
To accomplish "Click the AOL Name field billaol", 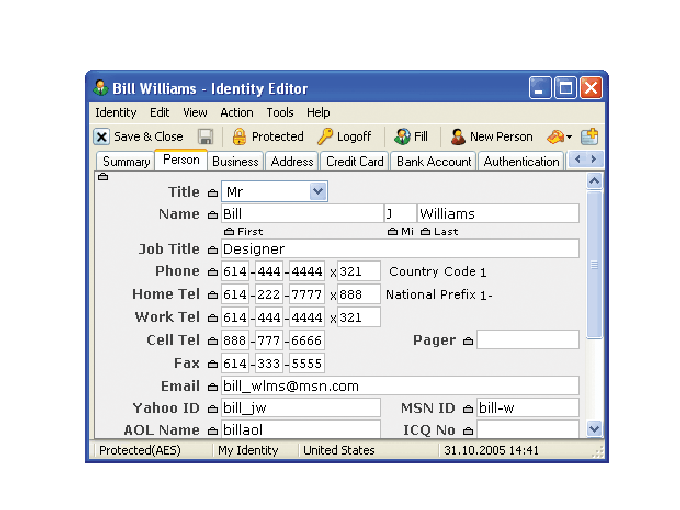I will pos(301,430).
